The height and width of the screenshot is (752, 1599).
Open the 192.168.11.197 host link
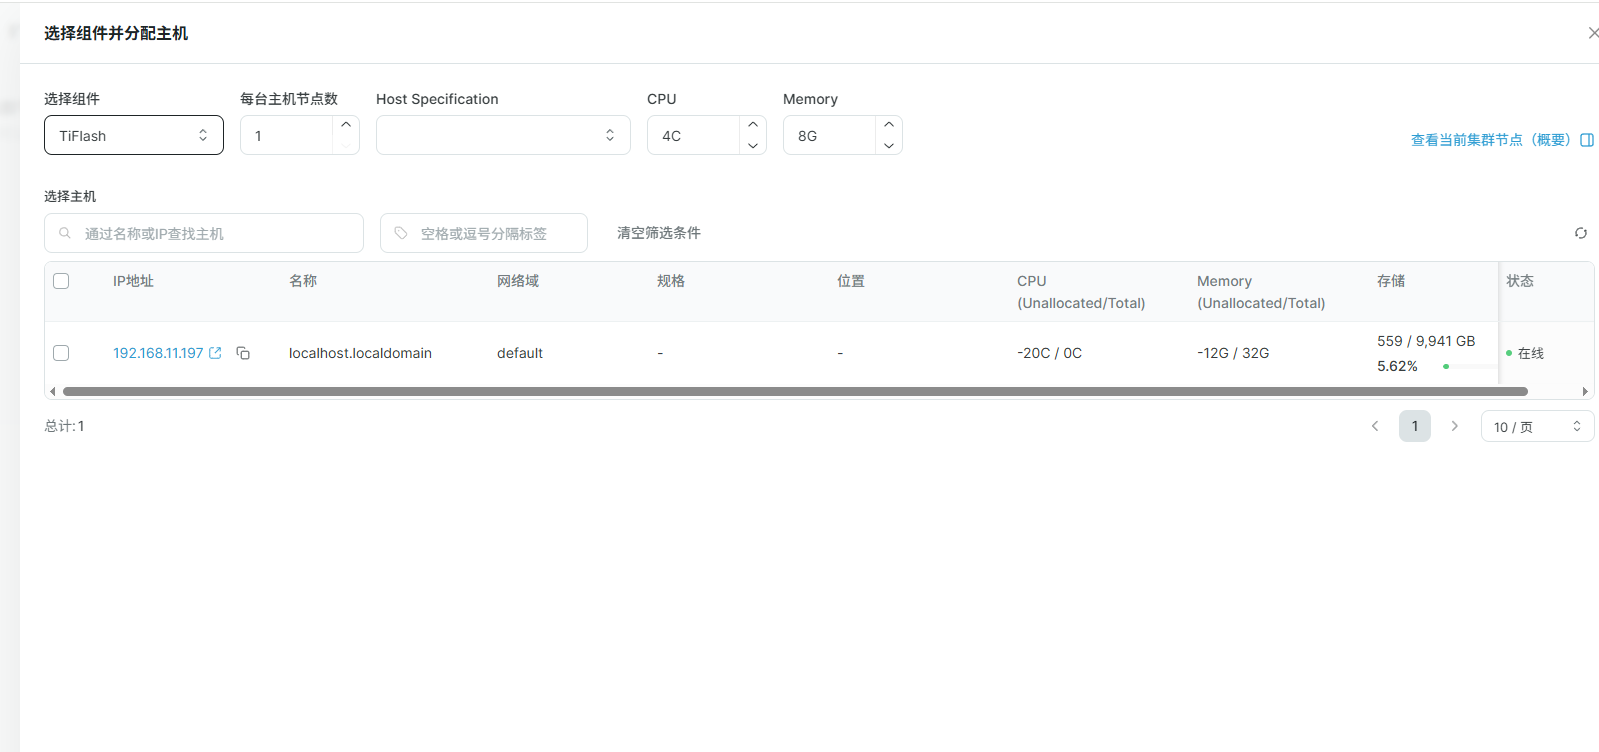point(158,353)
